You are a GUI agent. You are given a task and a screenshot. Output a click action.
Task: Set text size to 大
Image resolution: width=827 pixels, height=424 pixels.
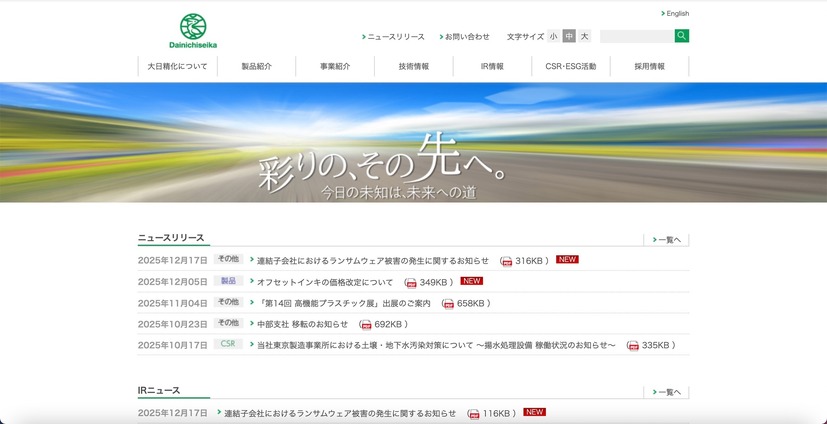point(584,36)
